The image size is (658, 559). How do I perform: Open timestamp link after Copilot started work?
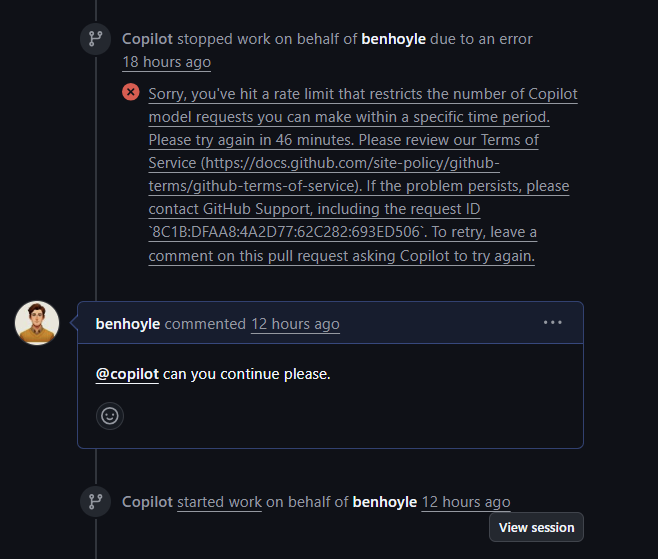(466, 502)
